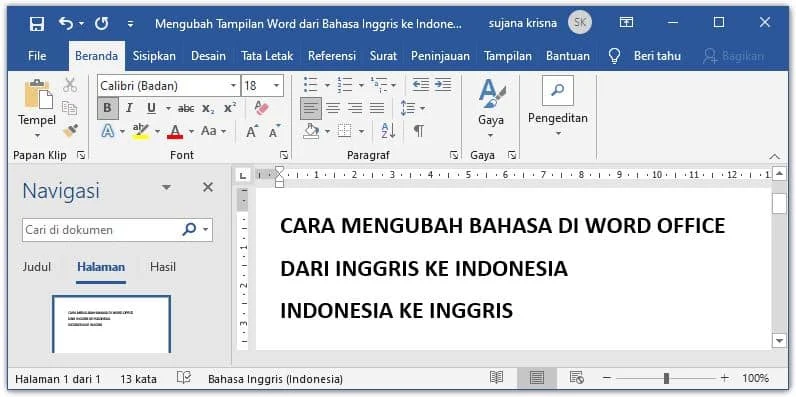This screenshot has width=796, height=397.
Task: Decrease font size with smaller A
Action: tap(275, 131)
